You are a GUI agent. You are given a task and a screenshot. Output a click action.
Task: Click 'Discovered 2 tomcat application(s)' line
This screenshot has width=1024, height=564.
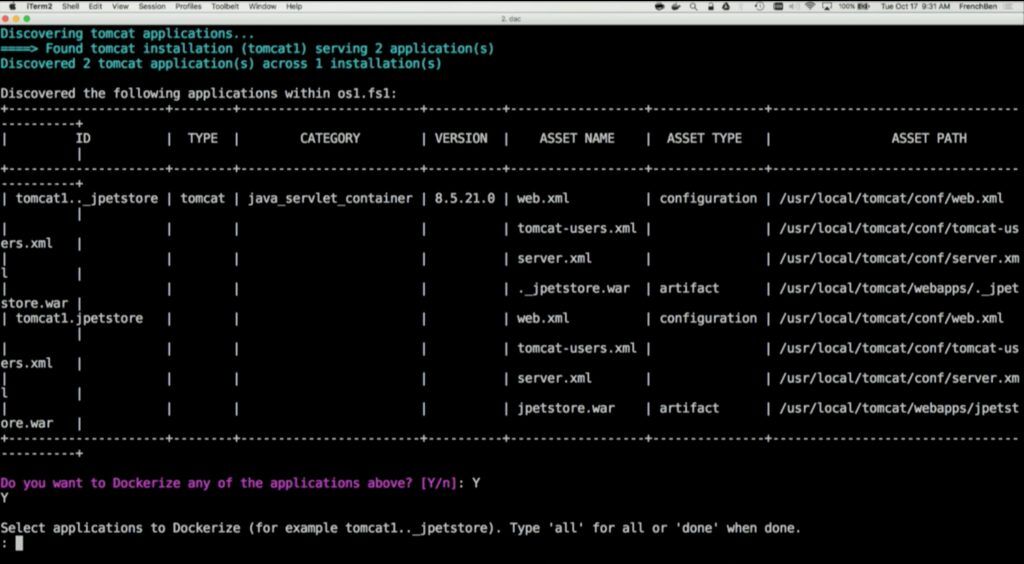click(x=221, y=64)
